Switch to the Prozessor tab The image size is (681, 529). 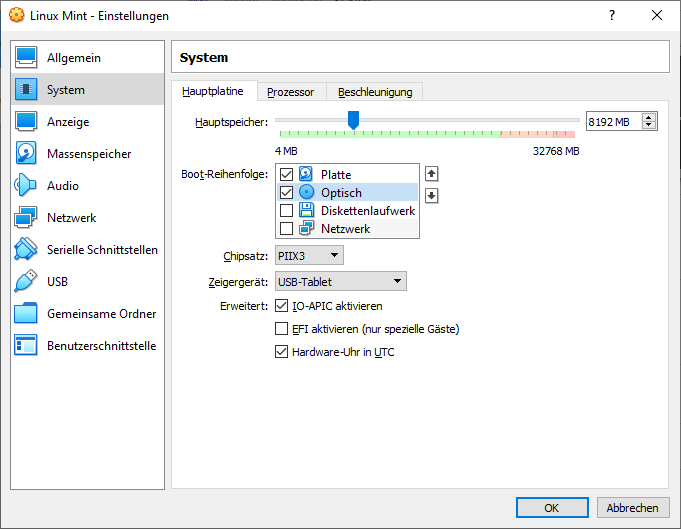coord(291,92)
